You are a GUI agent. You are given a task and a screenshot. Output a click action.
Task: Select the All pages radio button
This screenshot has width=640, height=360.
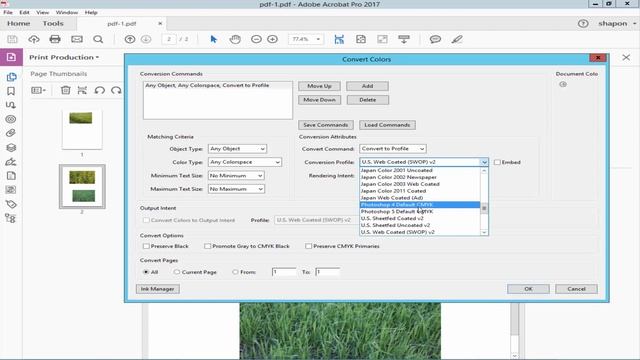pyautogui.click(x=146, y=272)
